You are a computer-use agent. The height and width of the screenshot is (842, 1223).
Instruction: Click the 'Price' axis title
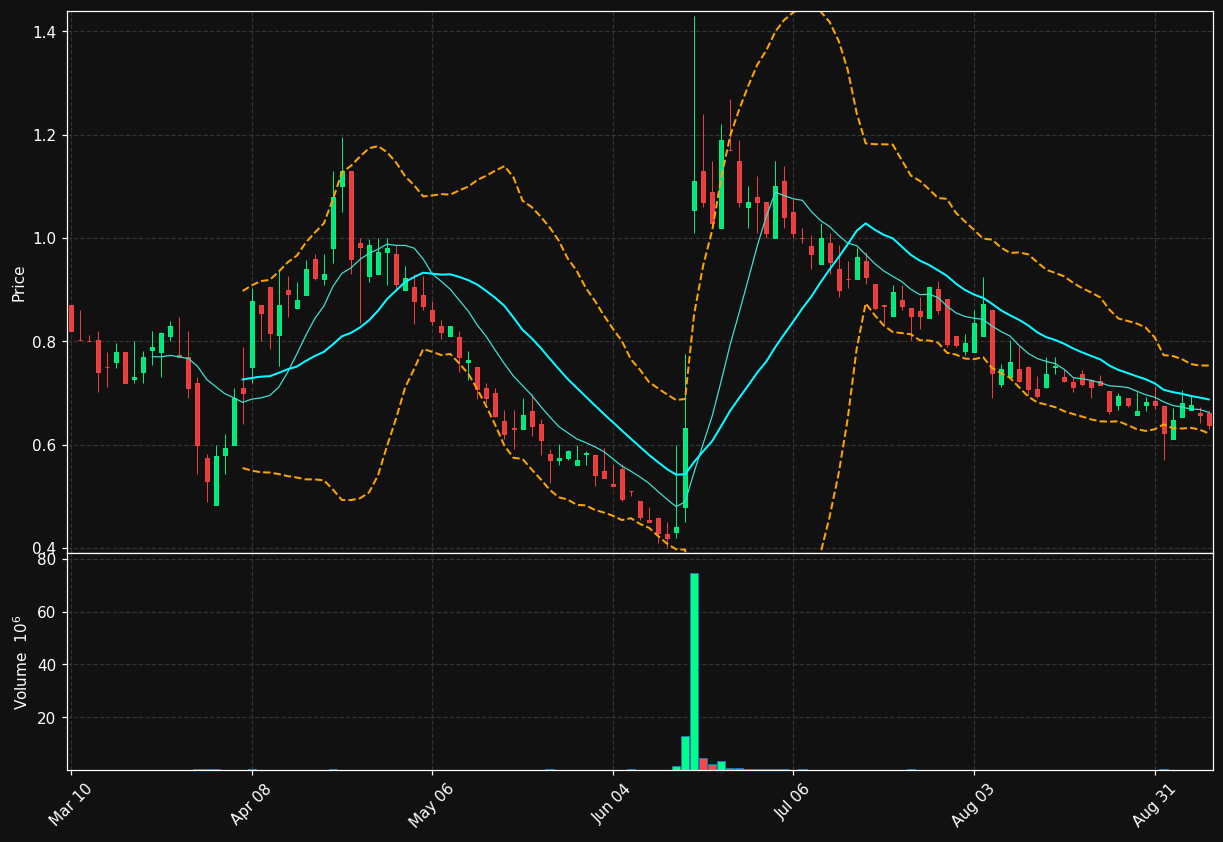19,283
